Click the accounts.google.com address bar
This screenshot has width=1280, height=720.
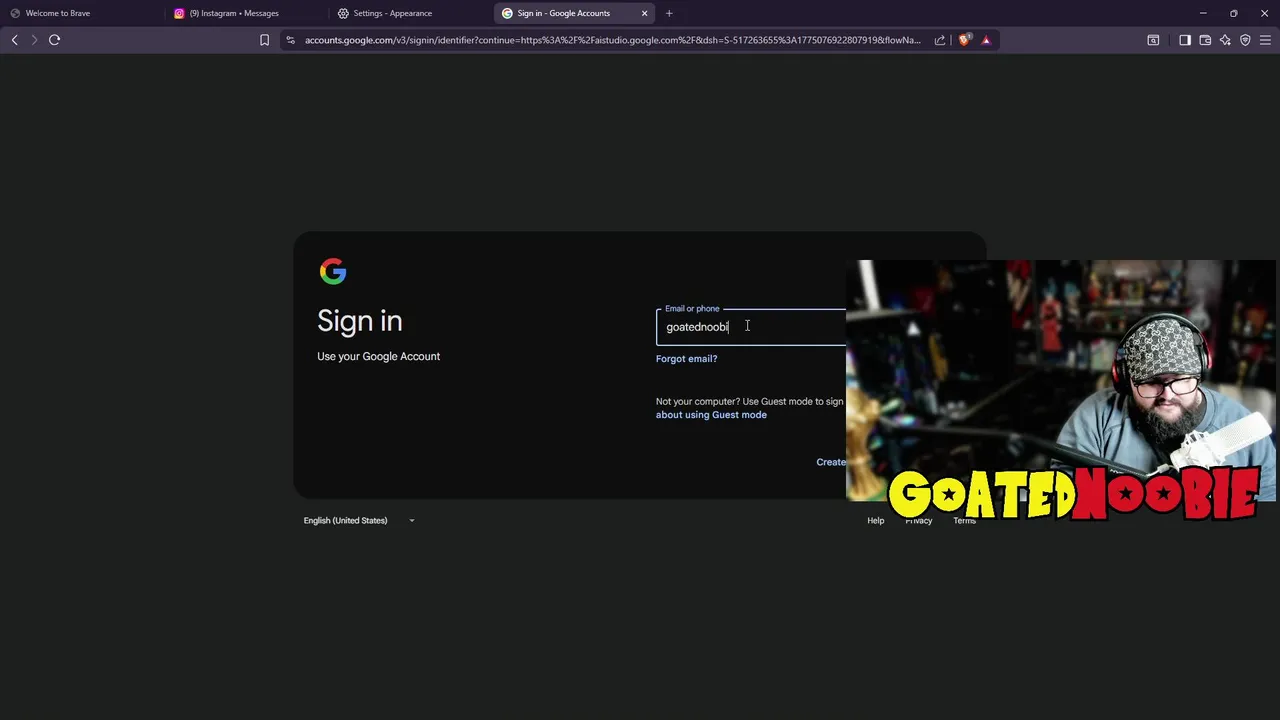612,40
